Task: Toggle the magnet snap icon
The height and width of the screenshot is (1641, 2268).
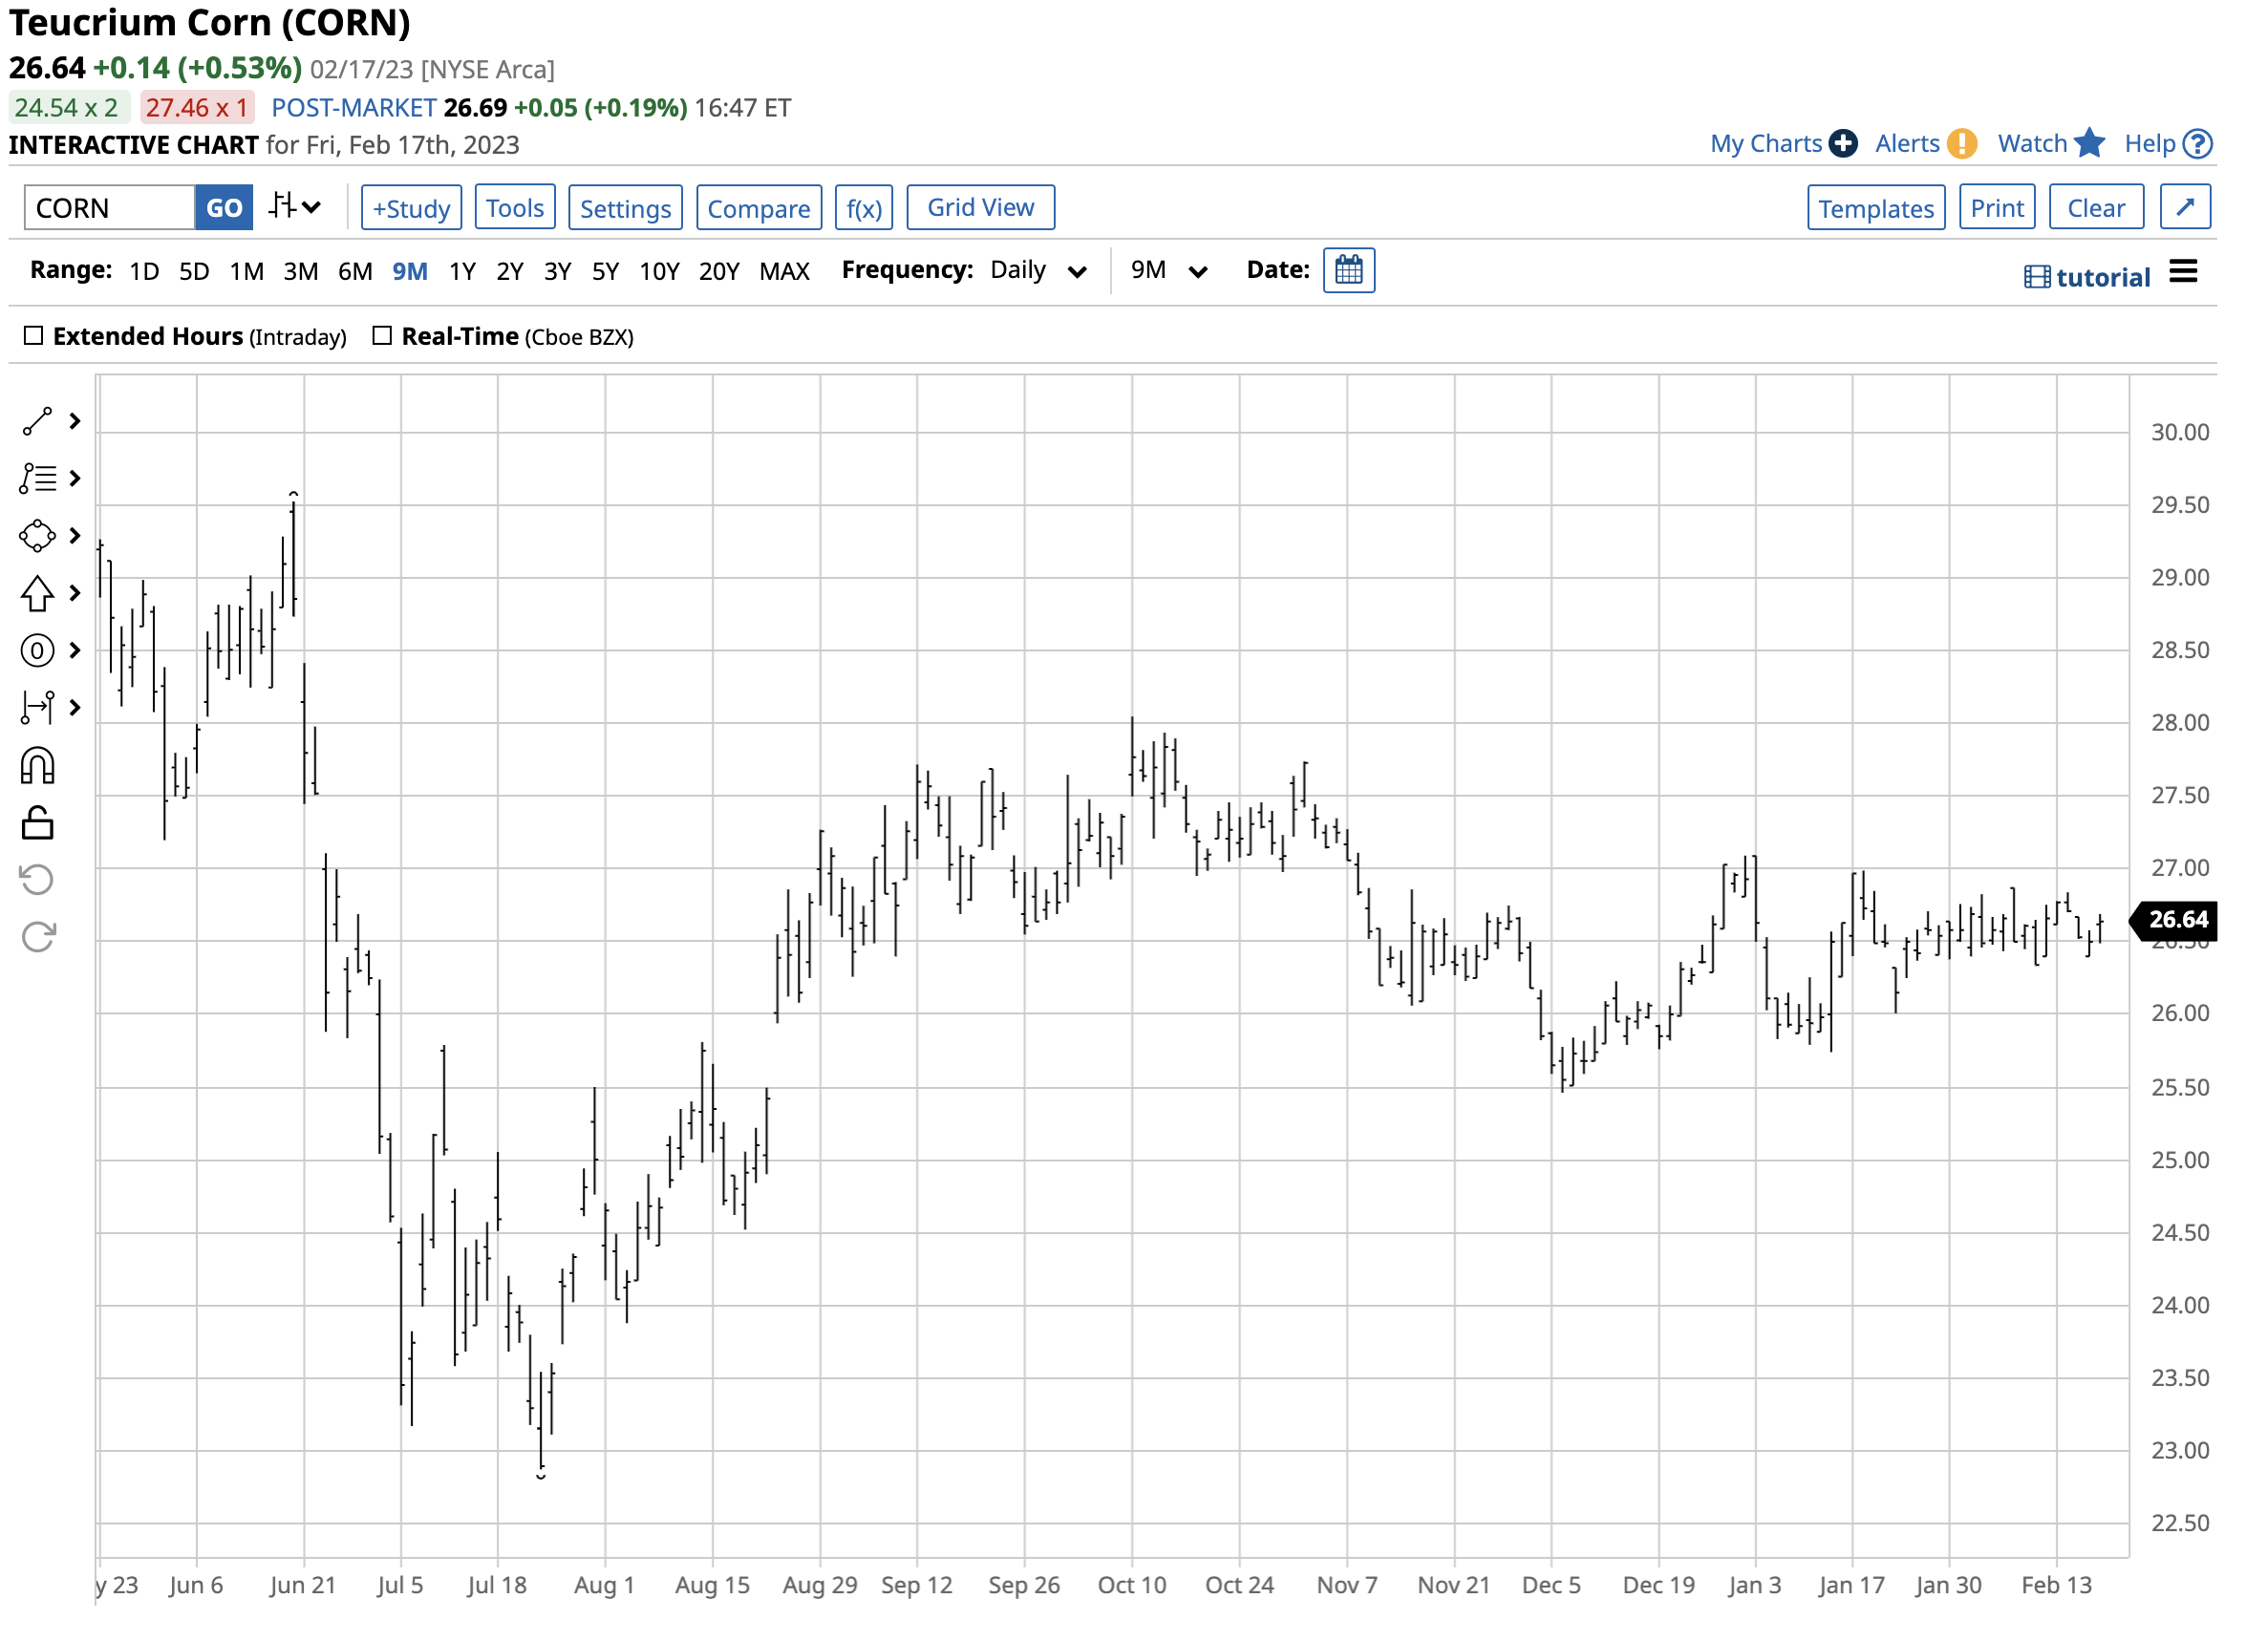Action: point(37,766)
